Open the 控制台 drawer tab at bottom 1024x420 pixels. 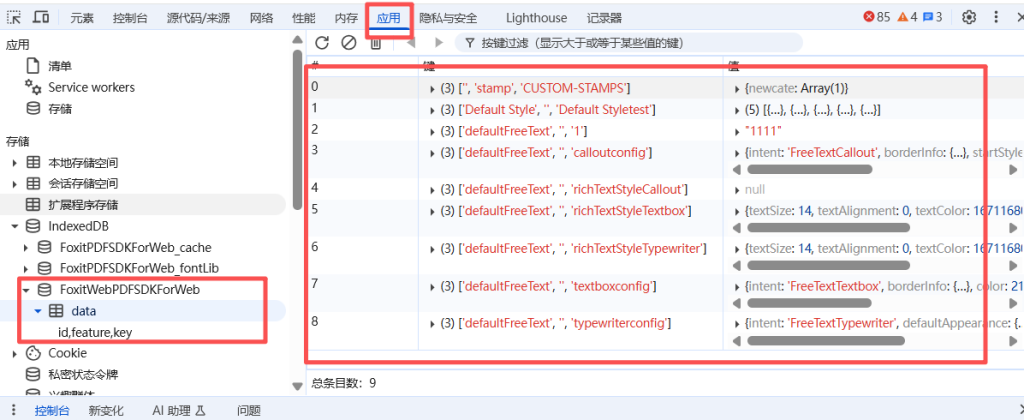(x=52, y=410)
